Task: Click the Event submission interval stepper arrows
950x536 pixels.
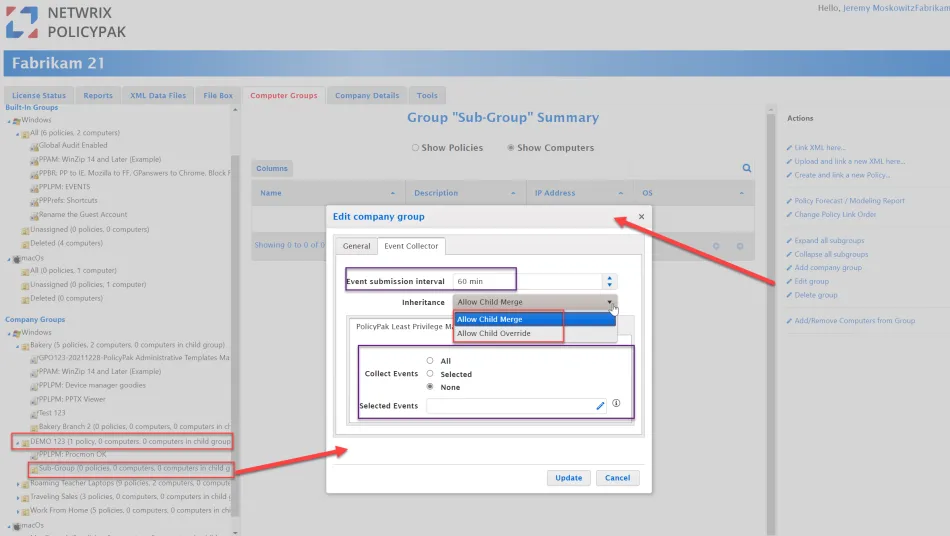Action: tap(609, 282)
